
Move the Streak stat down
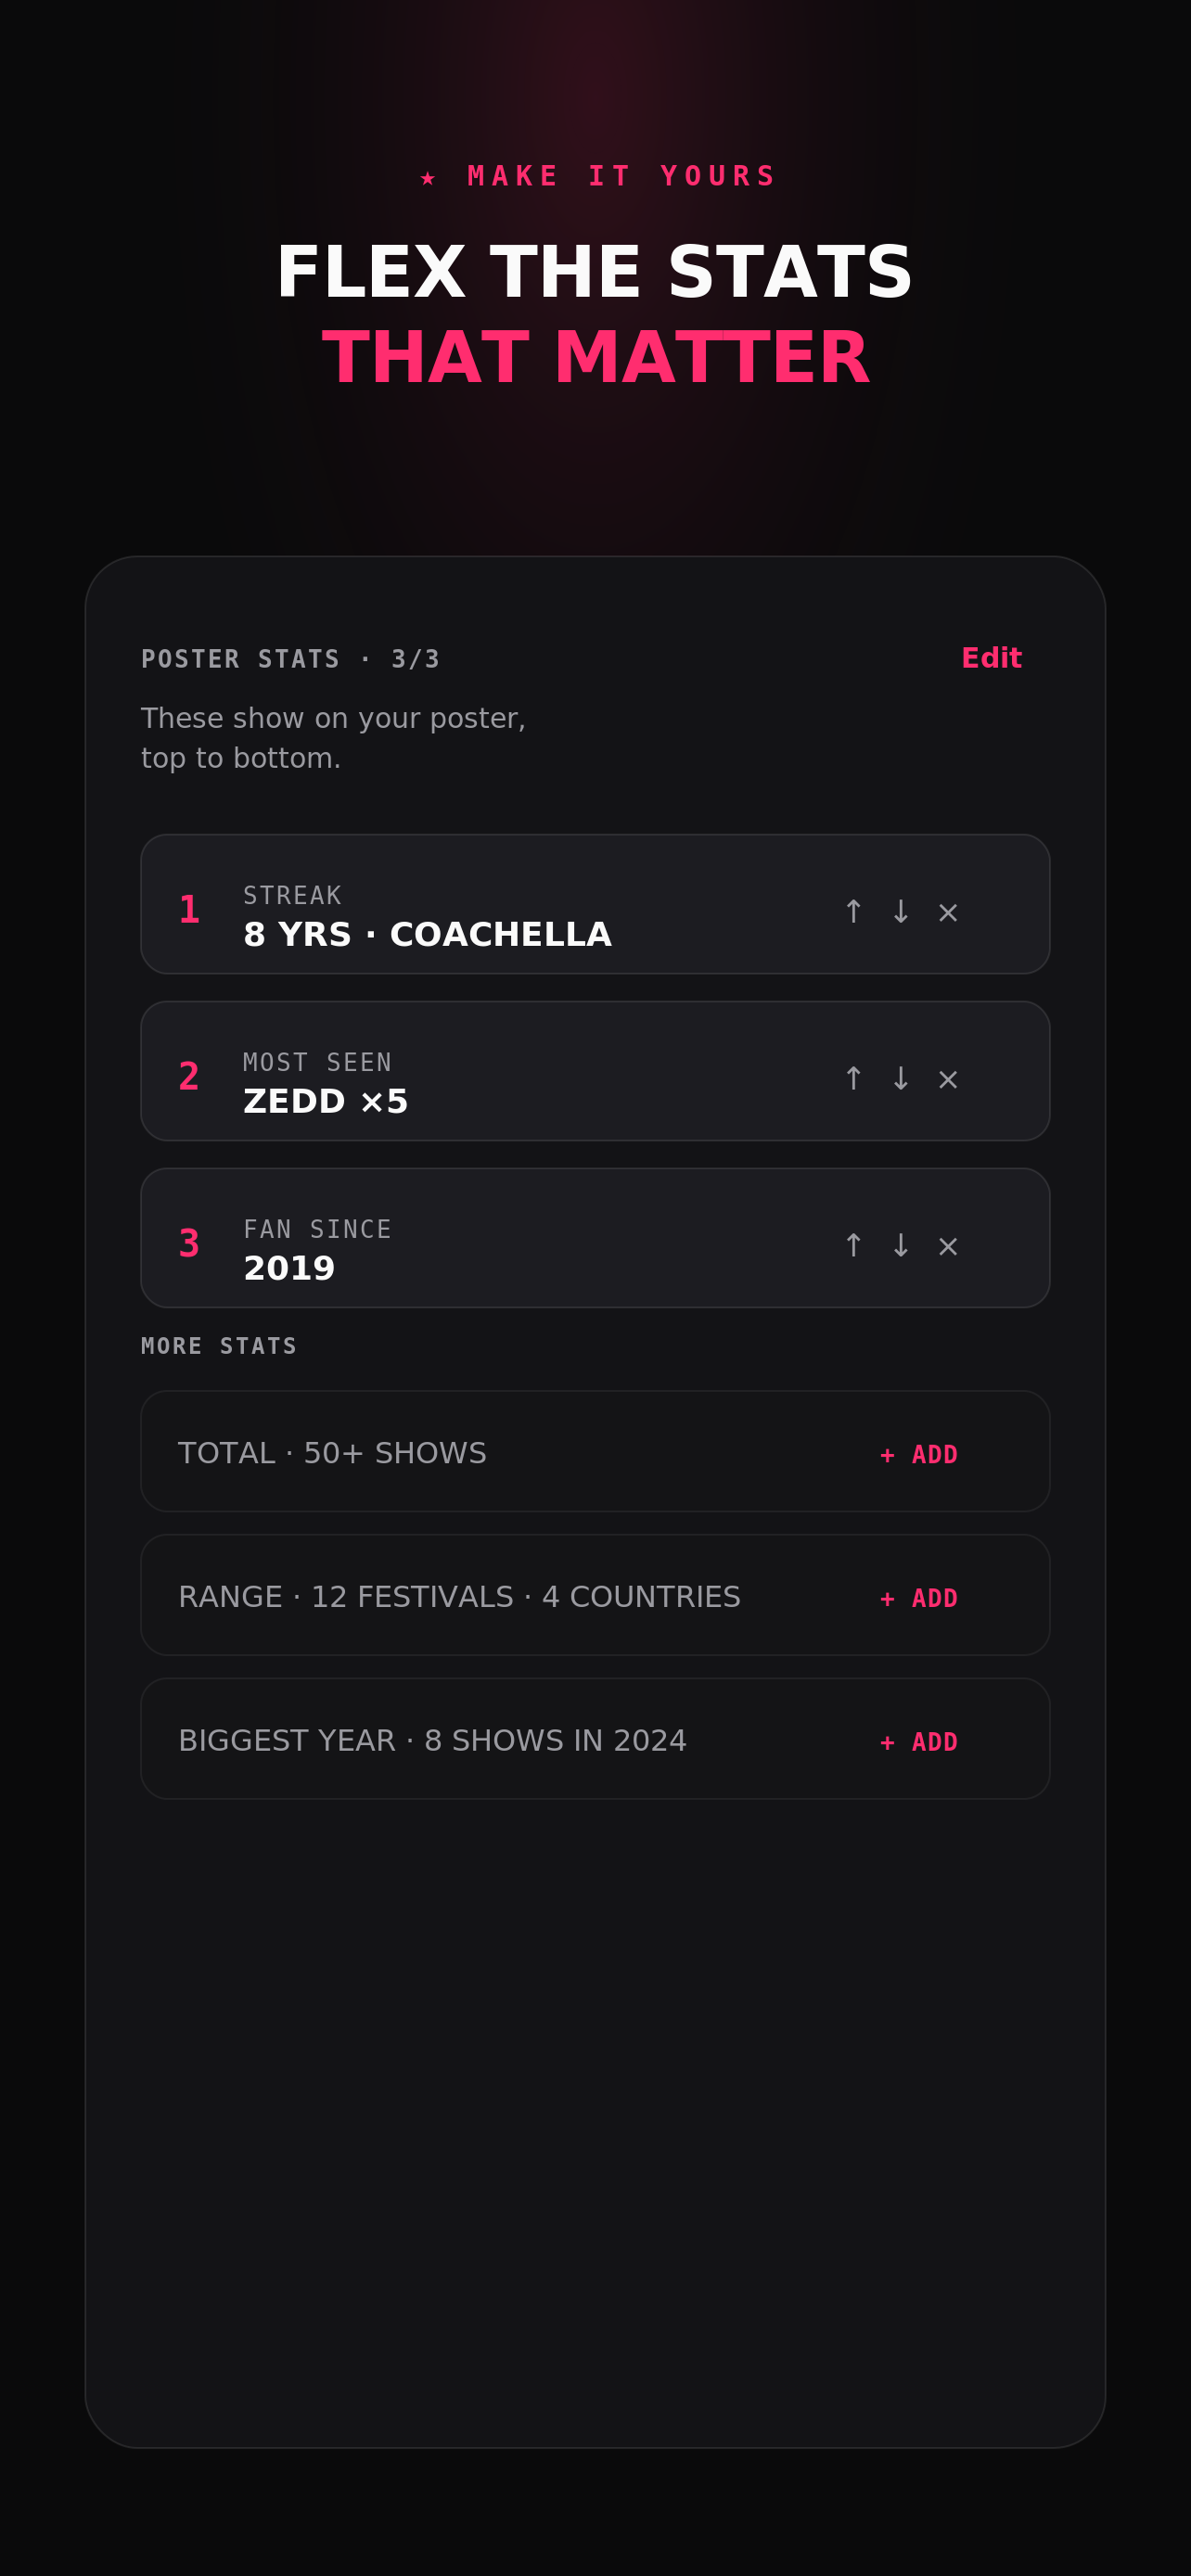900,911
